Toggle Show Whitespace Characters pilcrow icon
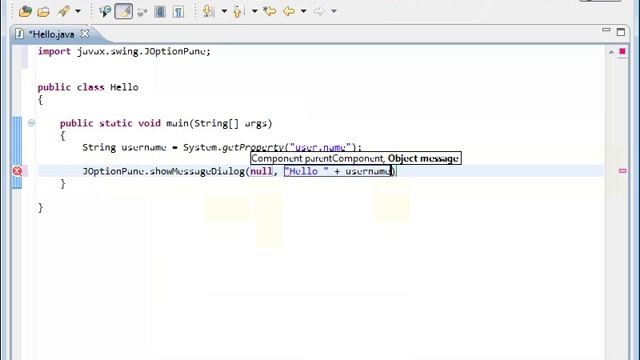Screen dimensions: 640x360 [178, 11]
